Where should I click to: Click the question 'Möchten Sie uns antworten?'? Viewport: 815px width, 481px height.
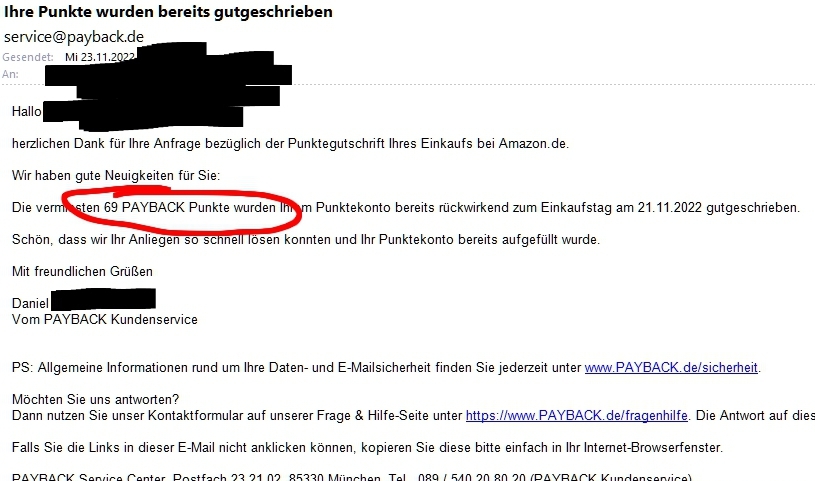click(96, 399)
